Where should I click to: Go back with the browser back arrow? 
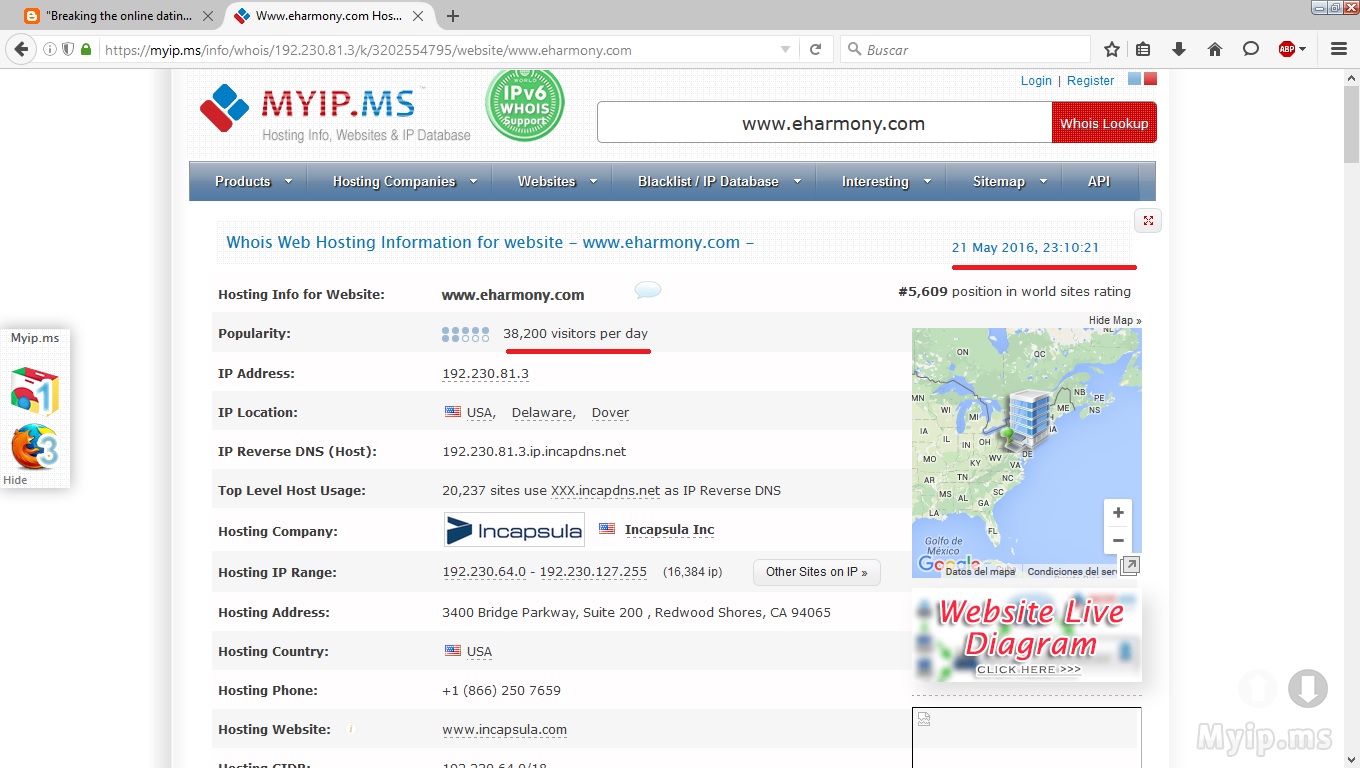click(22, 49)
